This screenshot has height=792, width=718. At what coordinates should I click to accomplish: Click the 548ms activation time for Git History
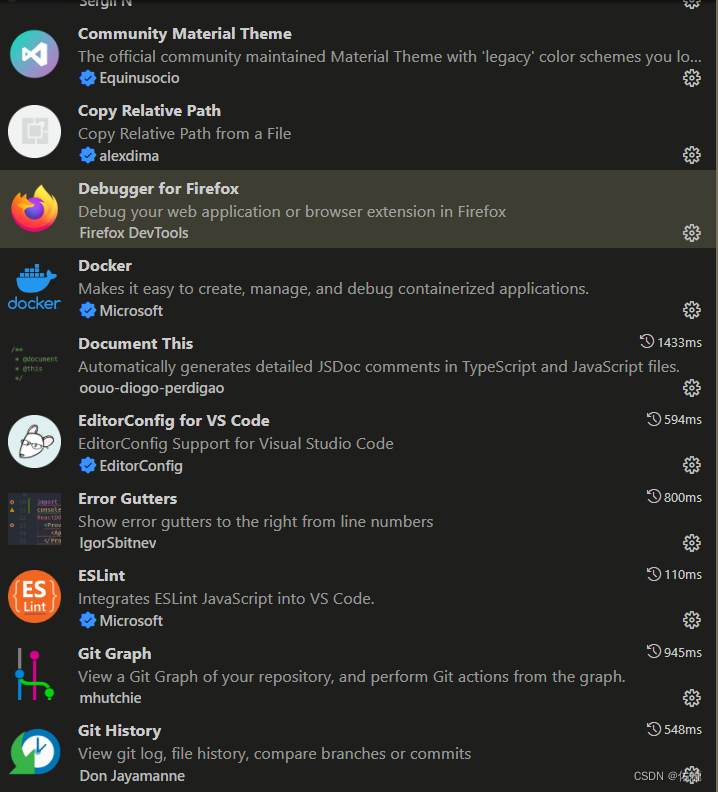675,729
